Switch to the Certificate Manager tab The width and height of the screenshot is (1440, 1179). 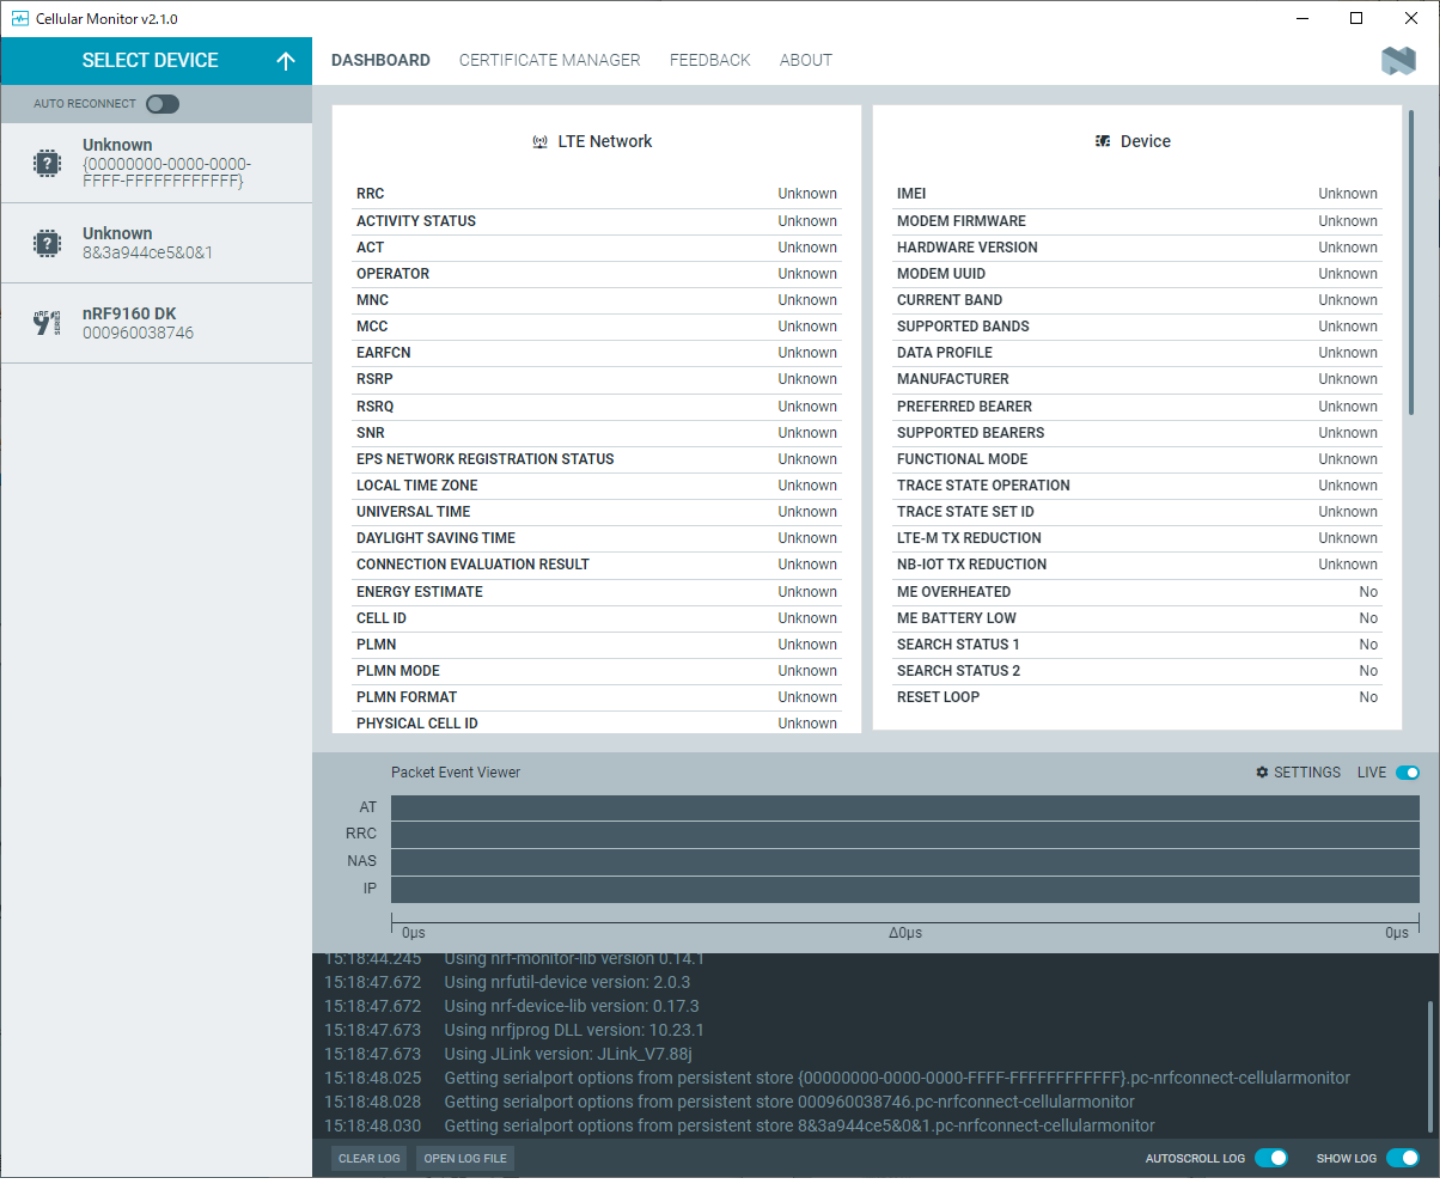tap(549, 60)
